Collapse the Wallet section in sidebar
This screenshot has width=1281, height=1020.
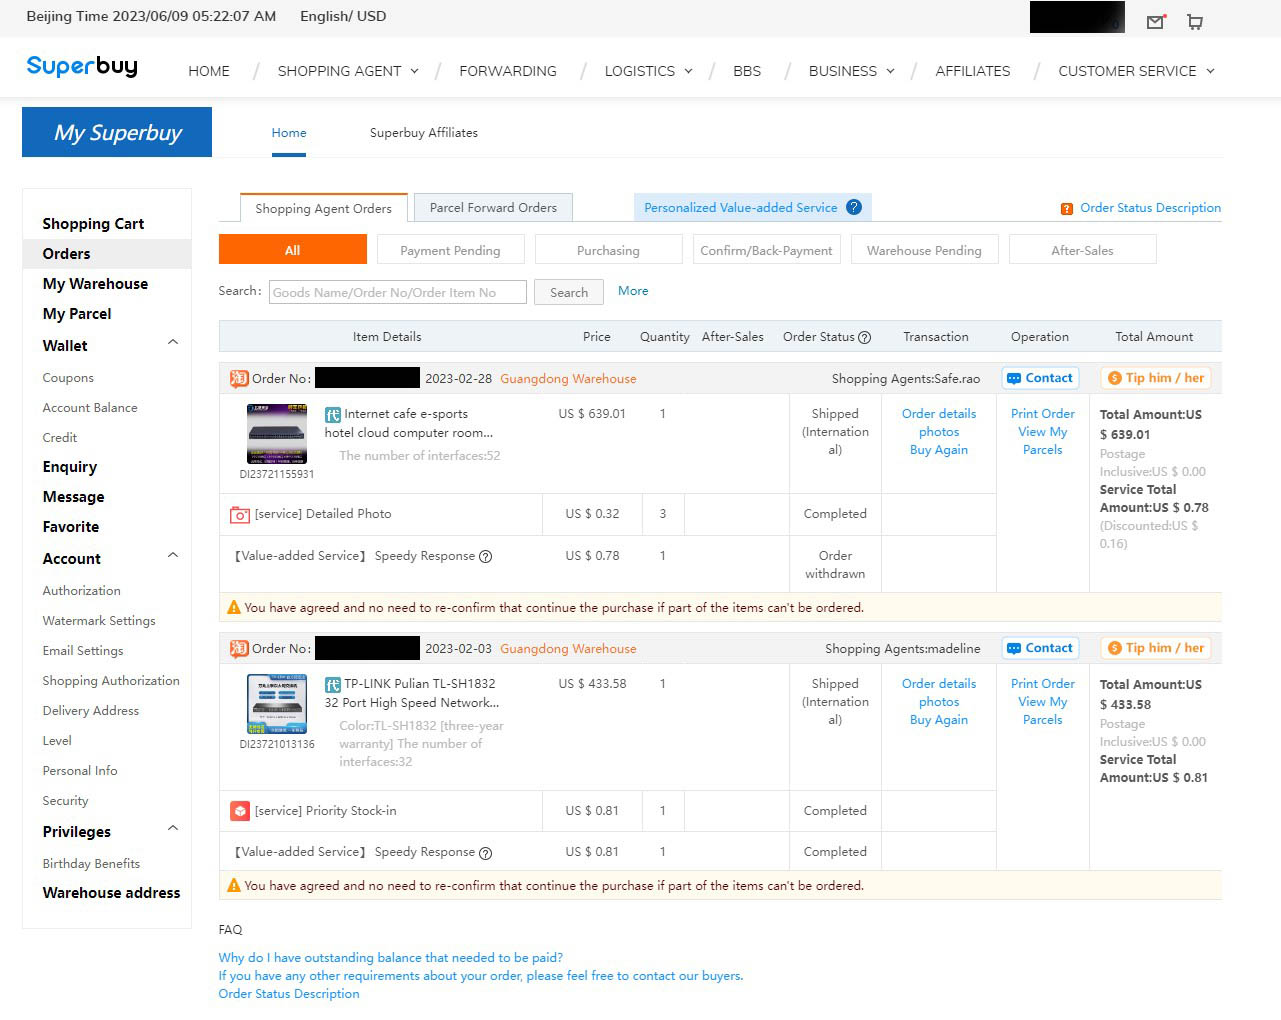pos(173,343)
